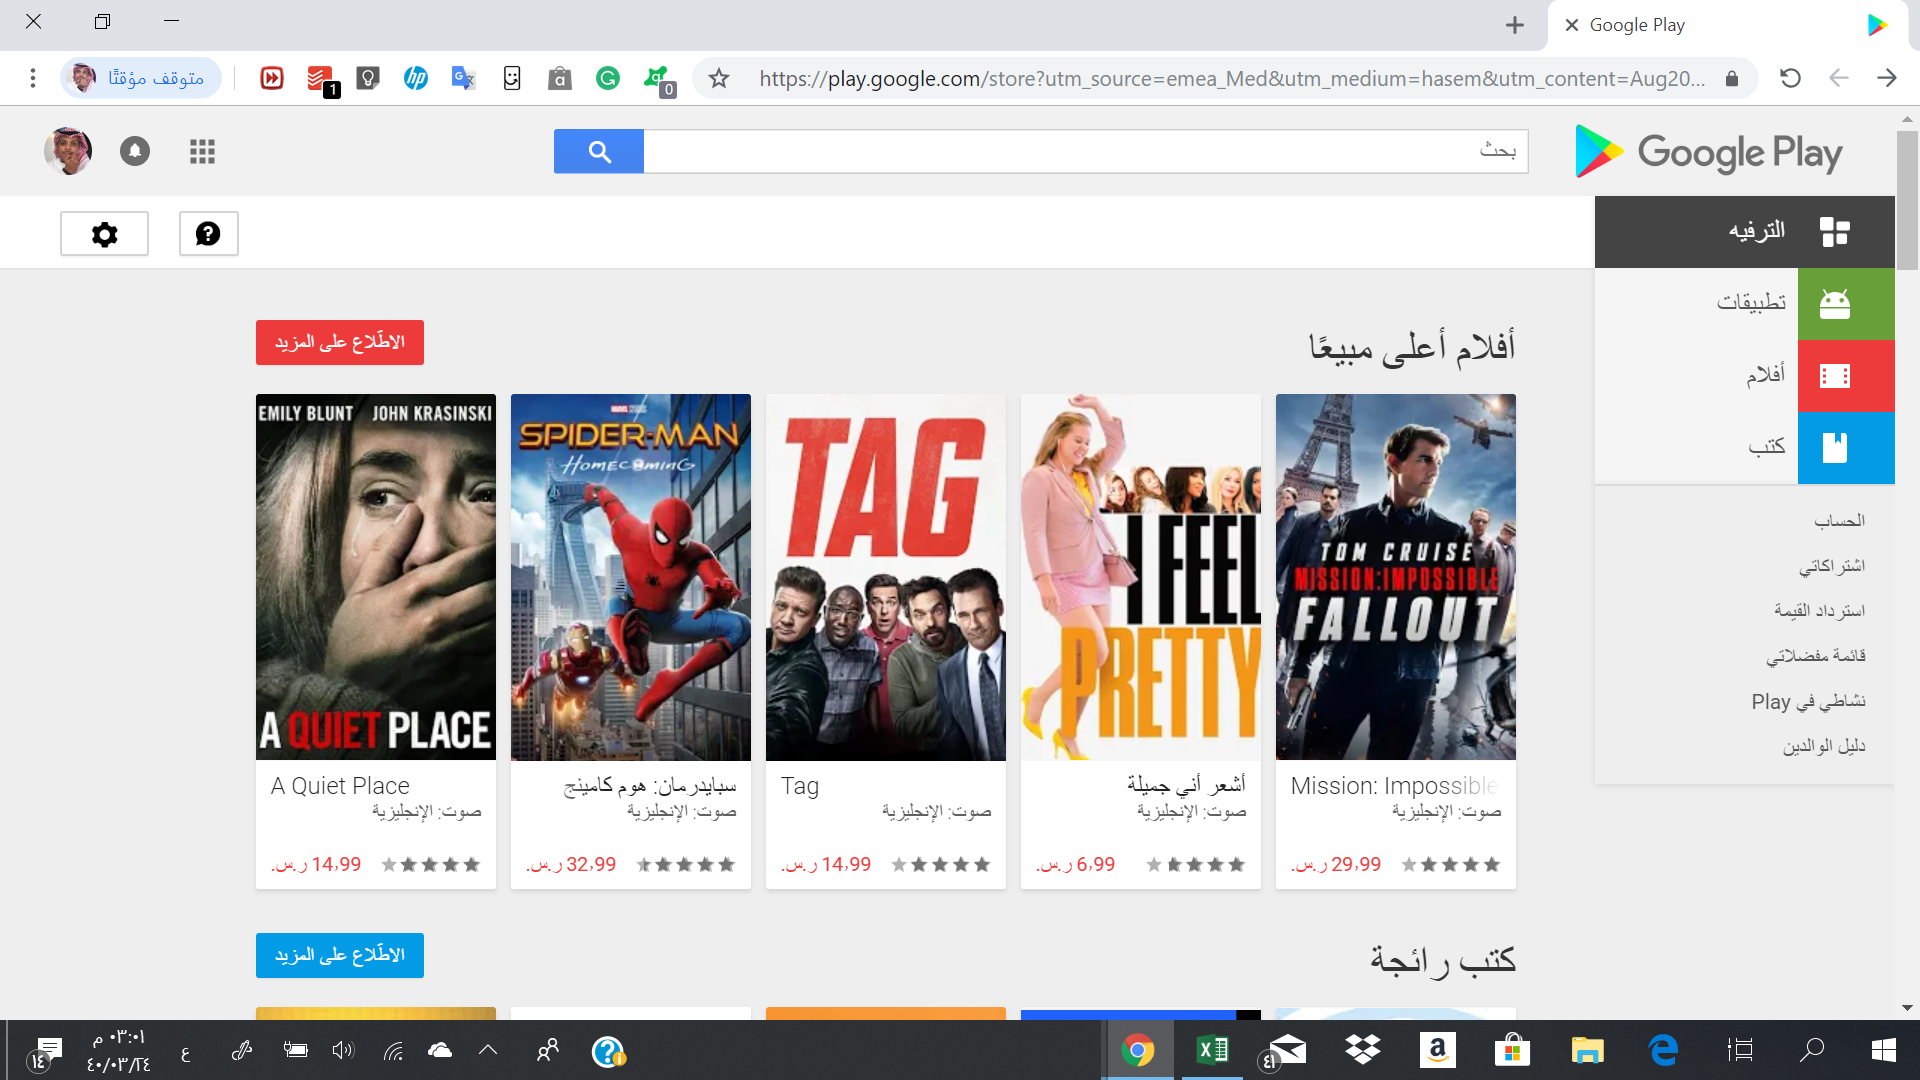Open the الحساب account link
Screen dimensions: 1920x1080
1840,520
